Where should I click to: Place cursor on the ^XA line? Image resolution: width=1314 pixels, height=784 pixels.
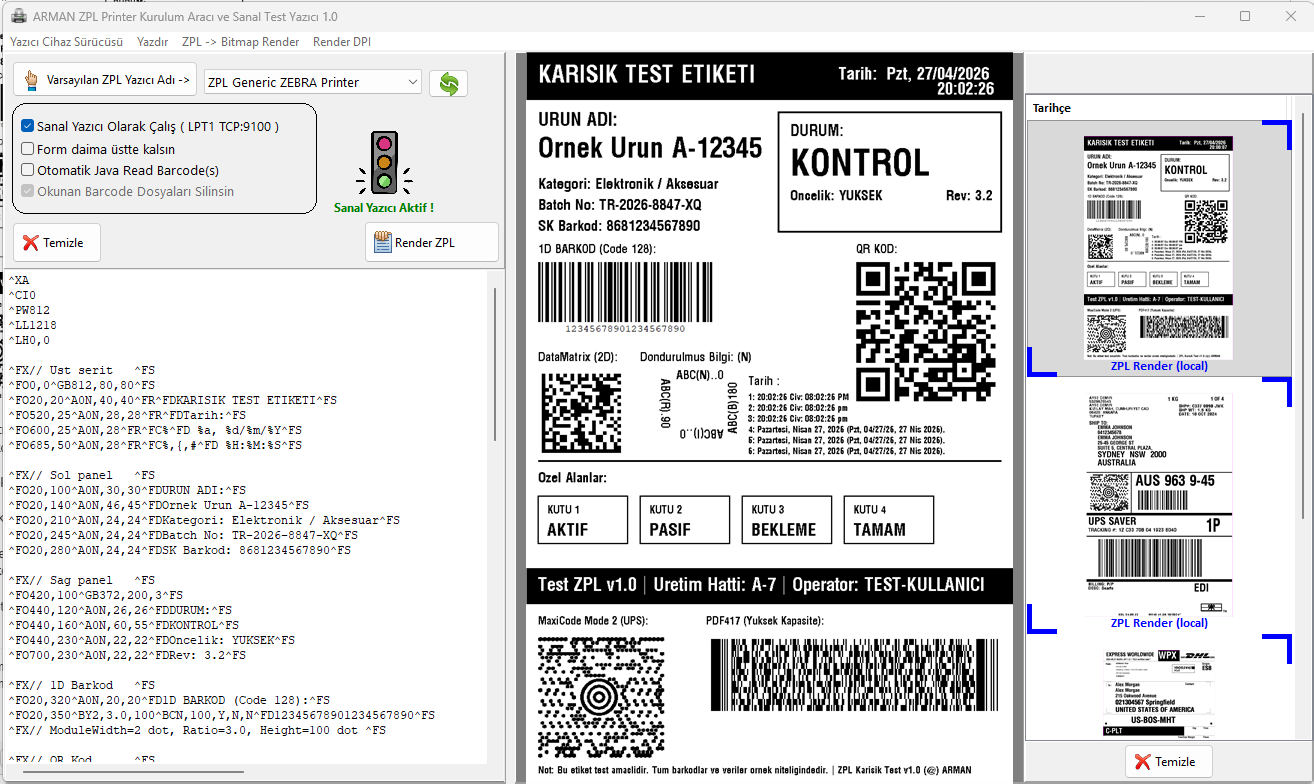point(20,280)
